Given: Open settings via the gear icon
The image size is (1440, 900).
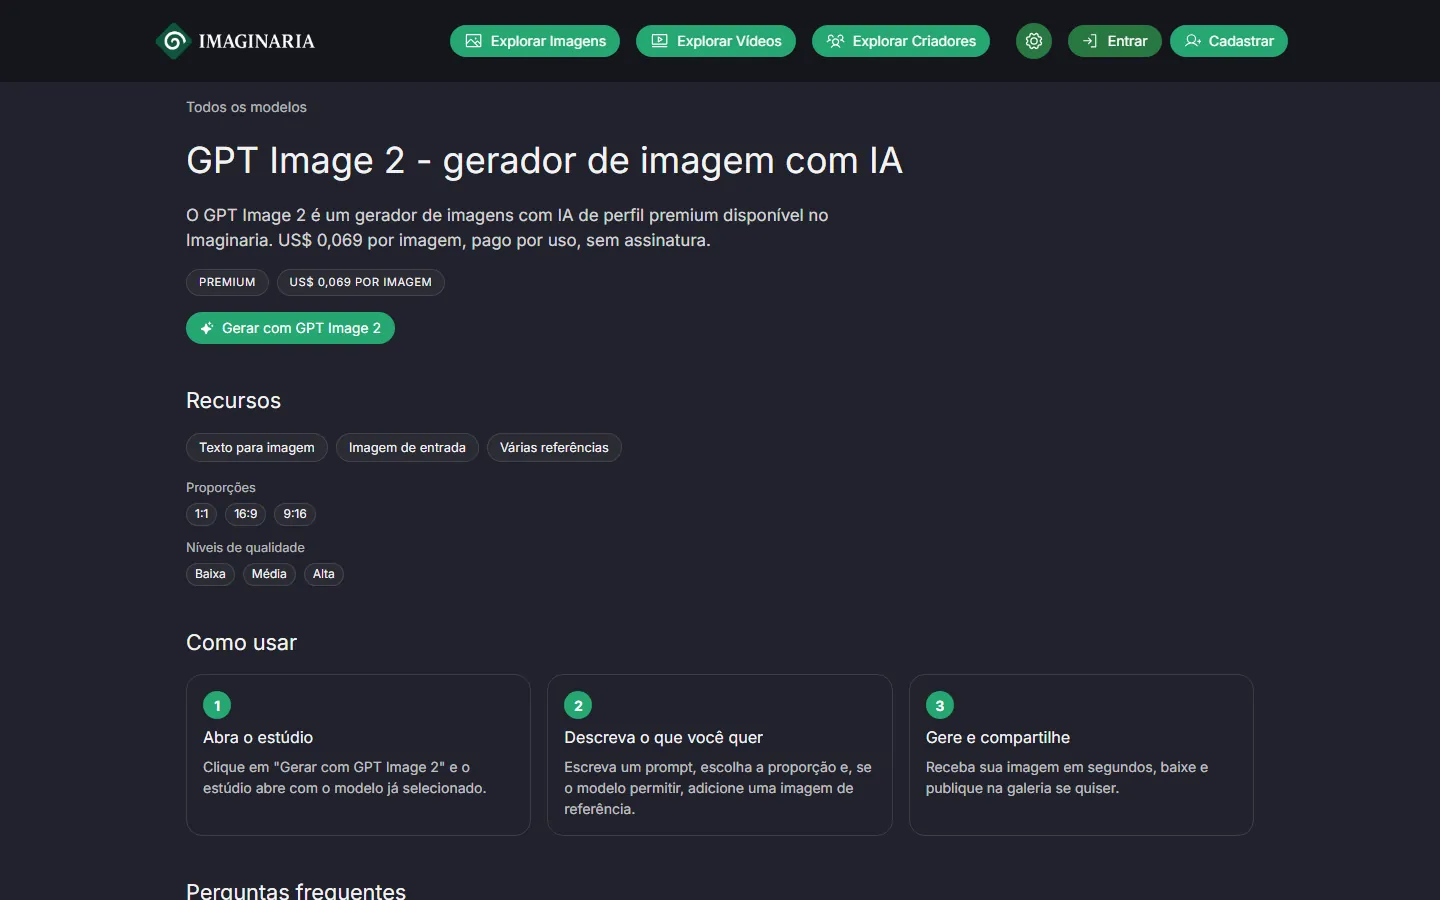Looking at the screenshot, I should pyautogui.click(x=1034, y=41).
